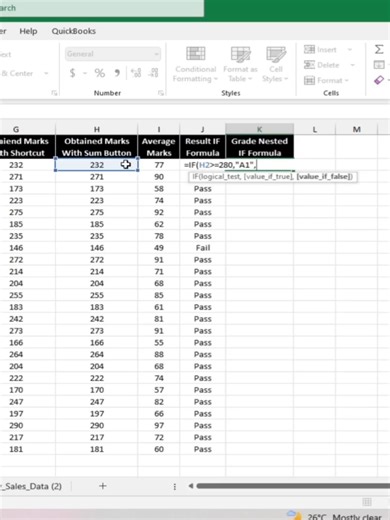
Task: Open the Help ribbon tab
Action: 28,31
